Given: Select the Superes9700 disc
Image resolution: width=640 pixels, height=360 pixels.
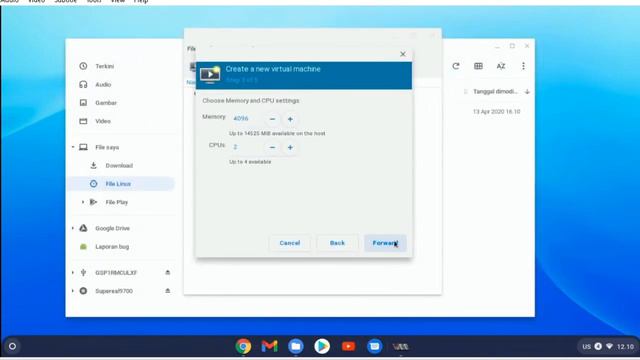Looking at the screenshot, I should point(114,291).
